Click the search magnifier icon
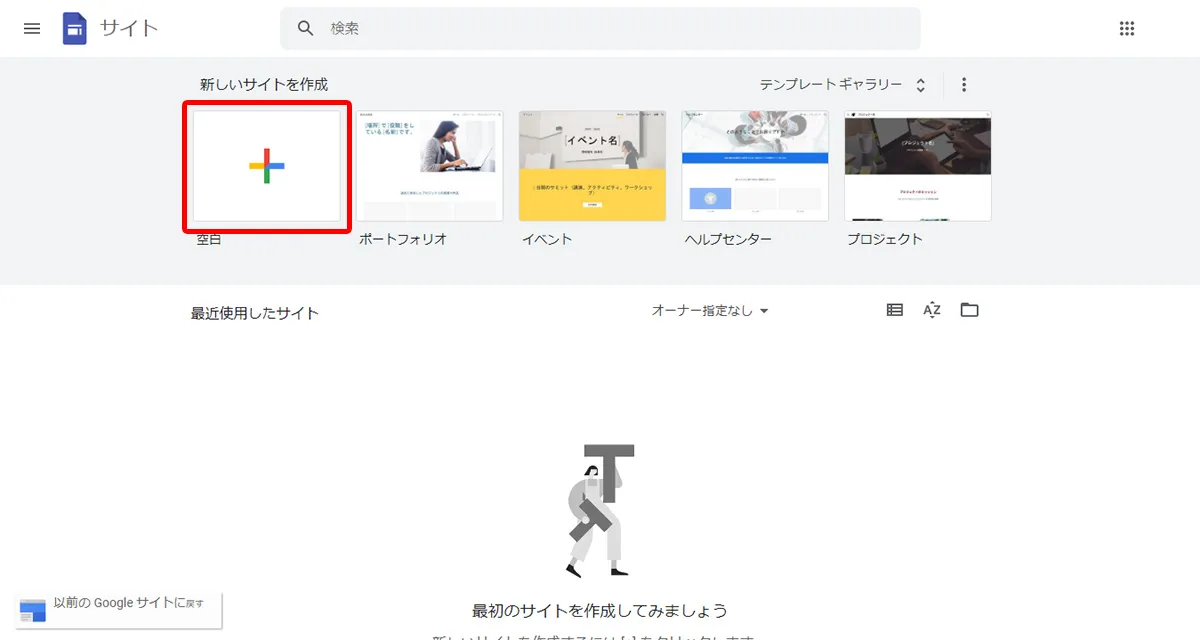The width and height of the screenshot is (1200, 640). [305, 28]
